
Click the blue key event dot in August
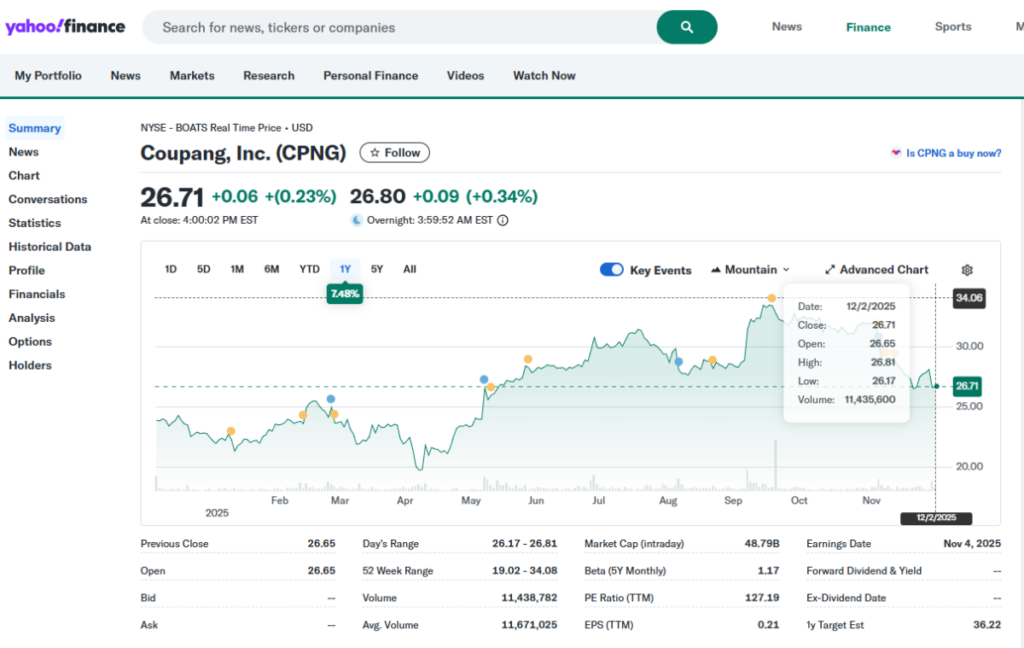pyautogui.click(x=678, y=361)
